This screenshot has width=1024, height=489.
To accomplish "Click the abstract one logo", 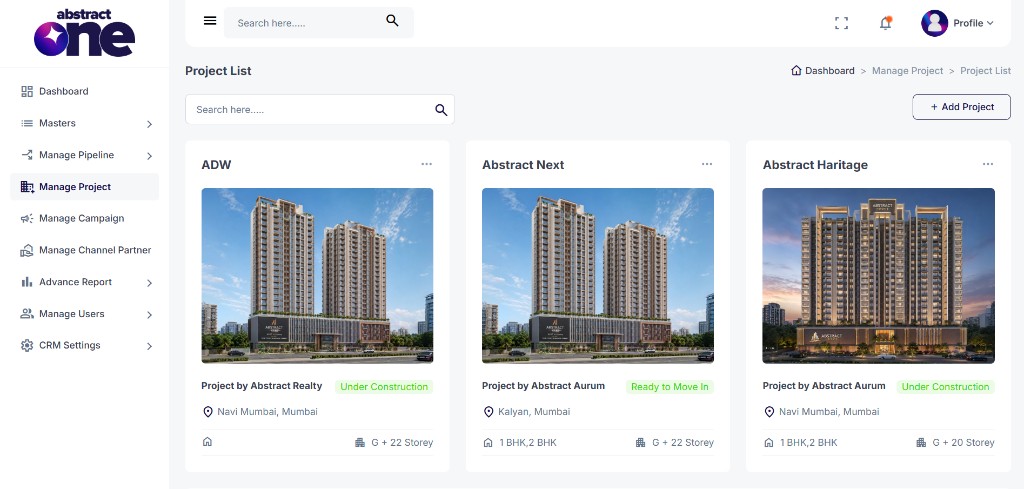I will pyautogui.click(x=84, y=33).
